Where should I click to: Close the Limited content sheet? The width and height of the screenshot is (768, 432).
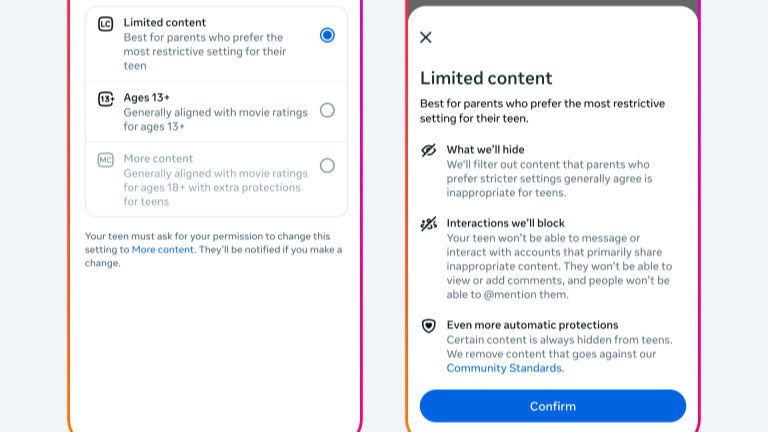coord(426,37)
